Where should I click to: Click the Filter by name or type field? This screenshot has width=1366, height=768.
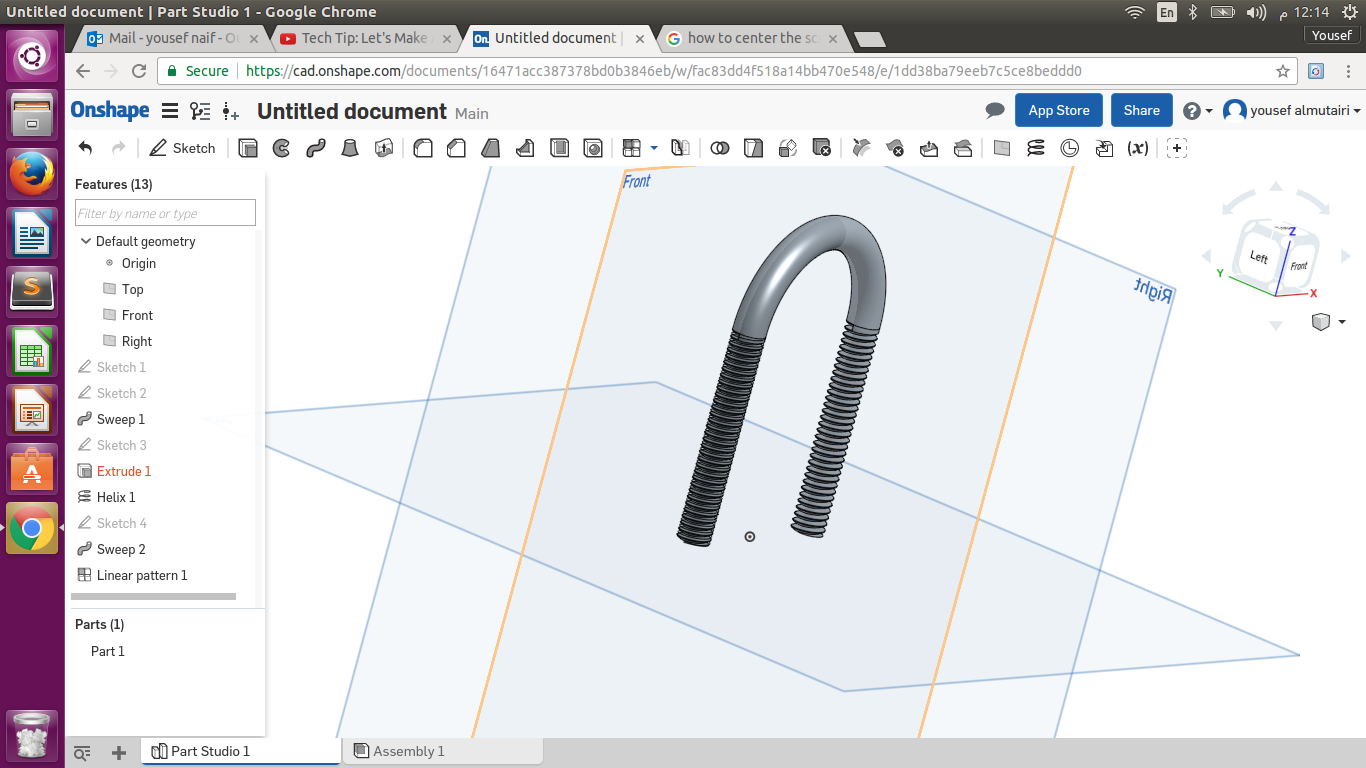pyautogui.click(x=165, y=213)
